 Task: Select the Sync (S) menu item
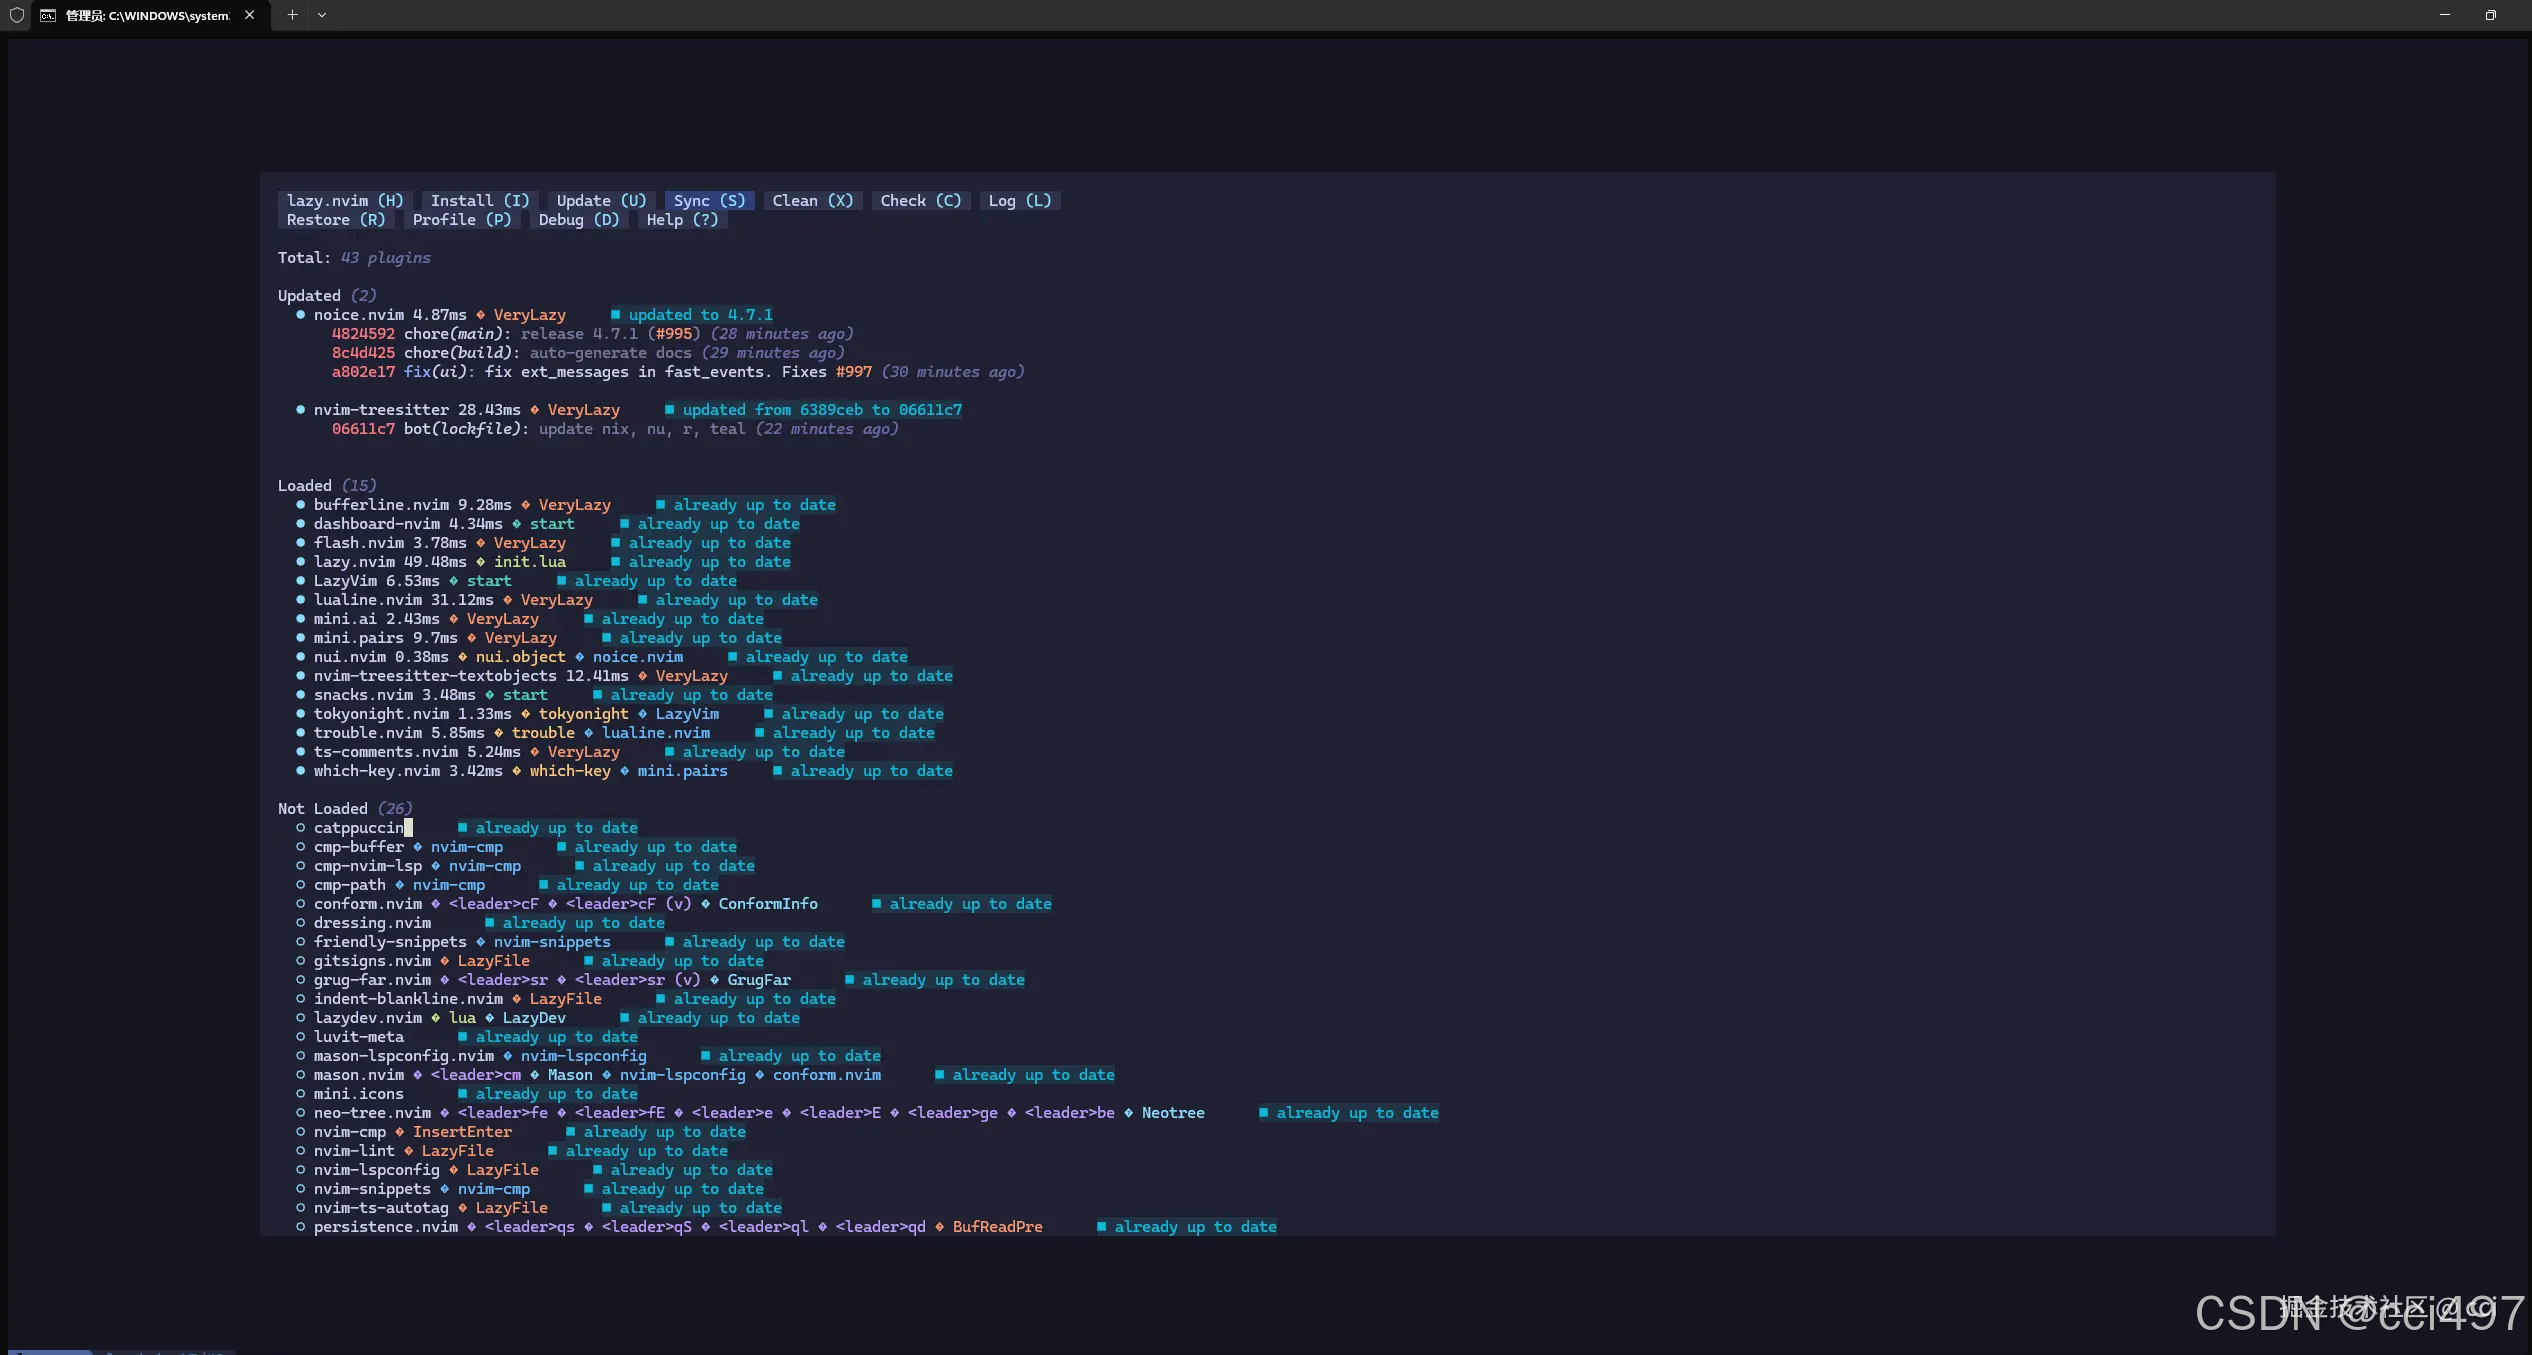pos(709,201)
